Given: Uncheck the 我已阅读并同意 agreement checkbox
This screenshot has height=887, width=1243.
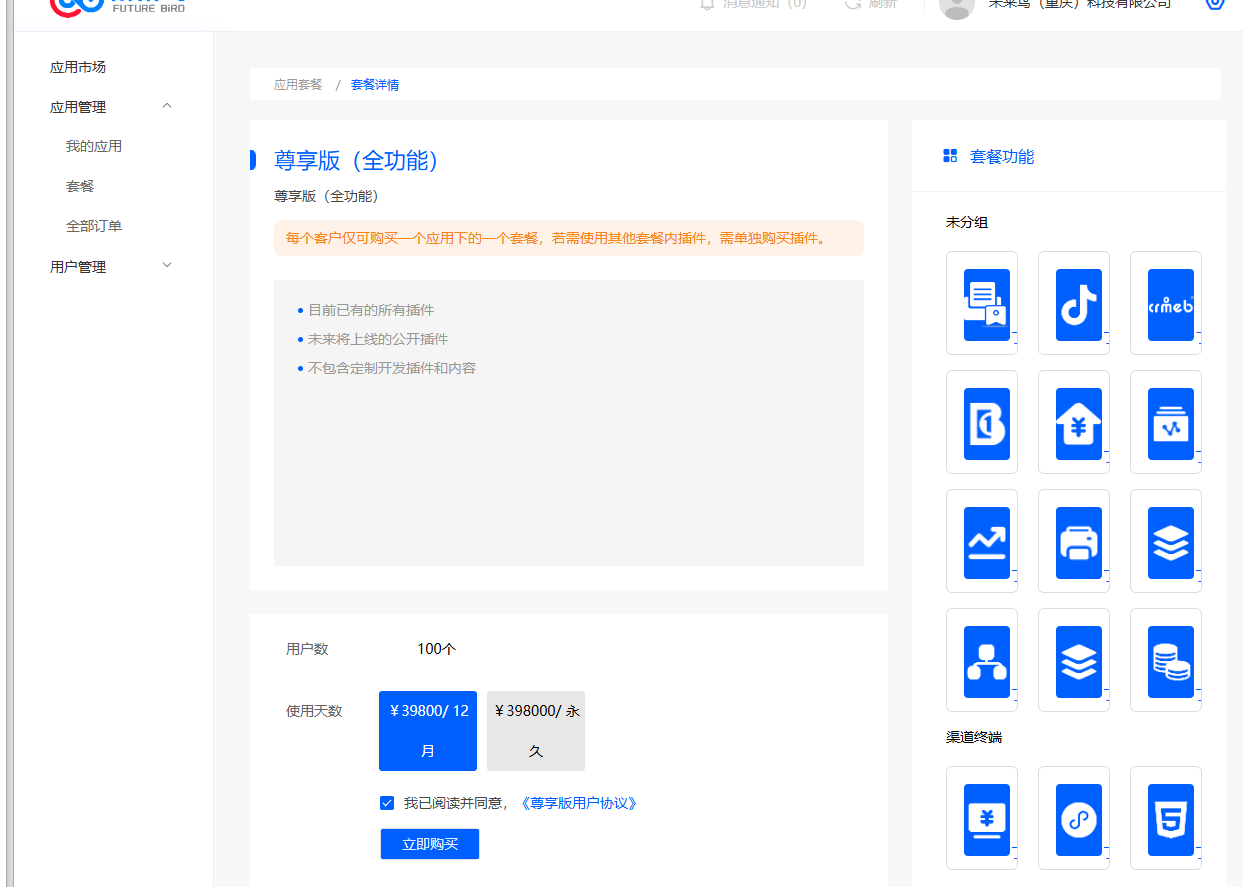Looking at the screenshot, I should point(387,803).
